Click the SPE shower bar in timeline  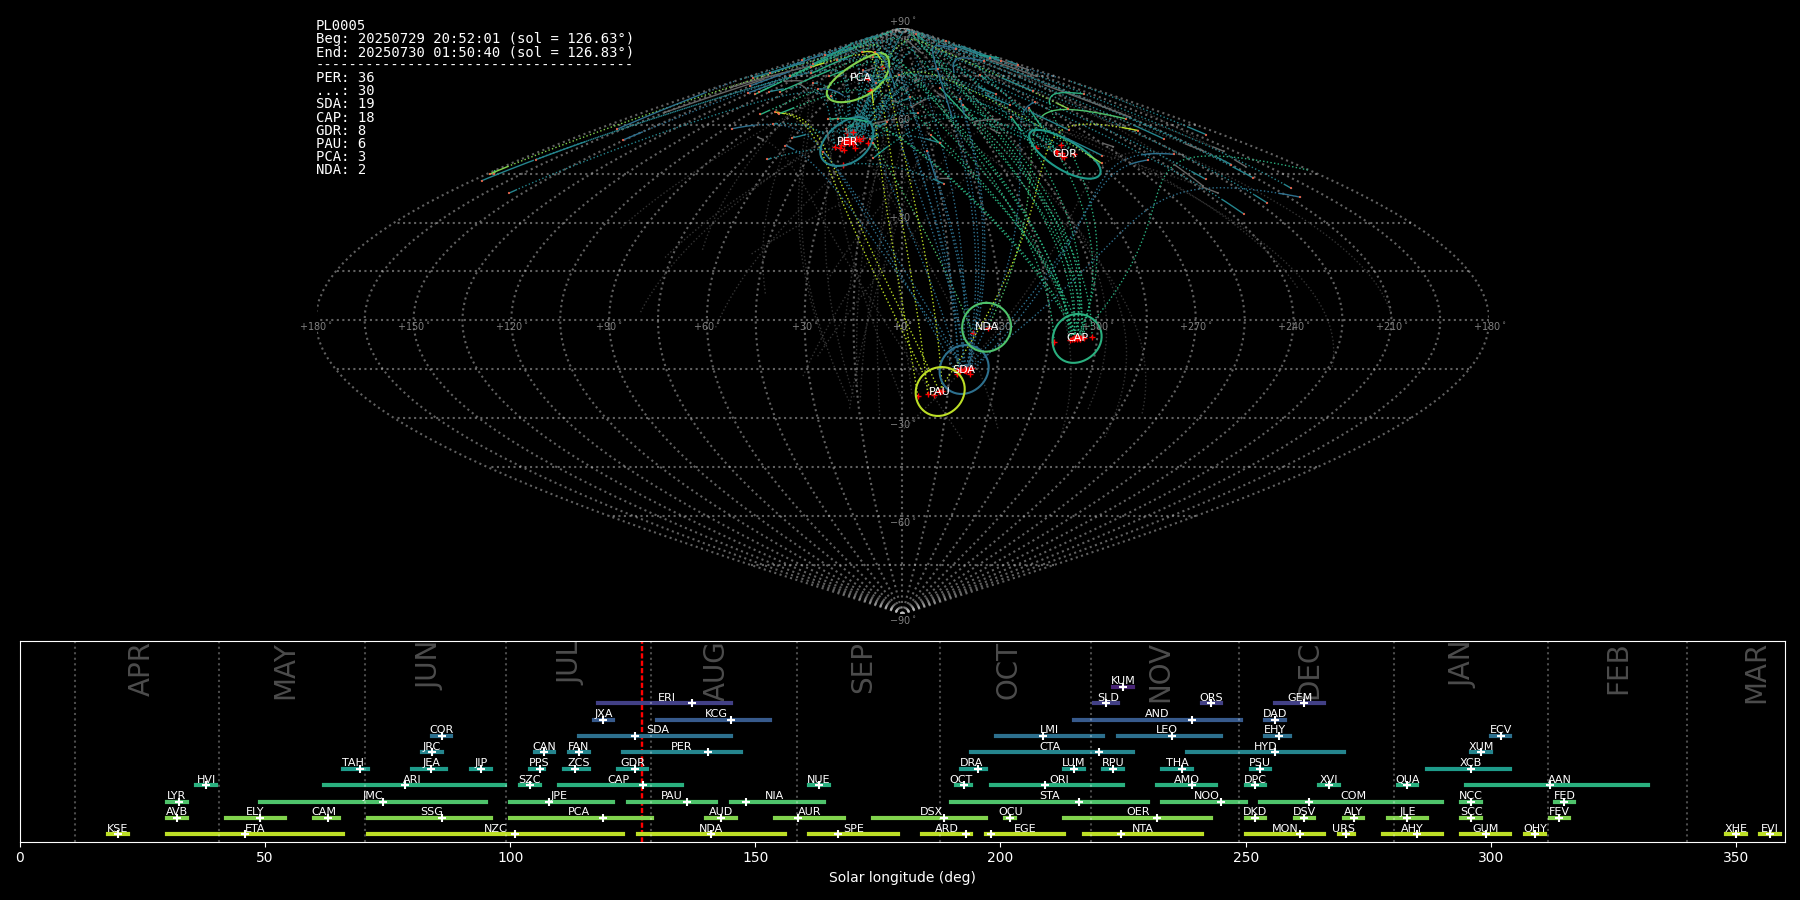[853, 834]
